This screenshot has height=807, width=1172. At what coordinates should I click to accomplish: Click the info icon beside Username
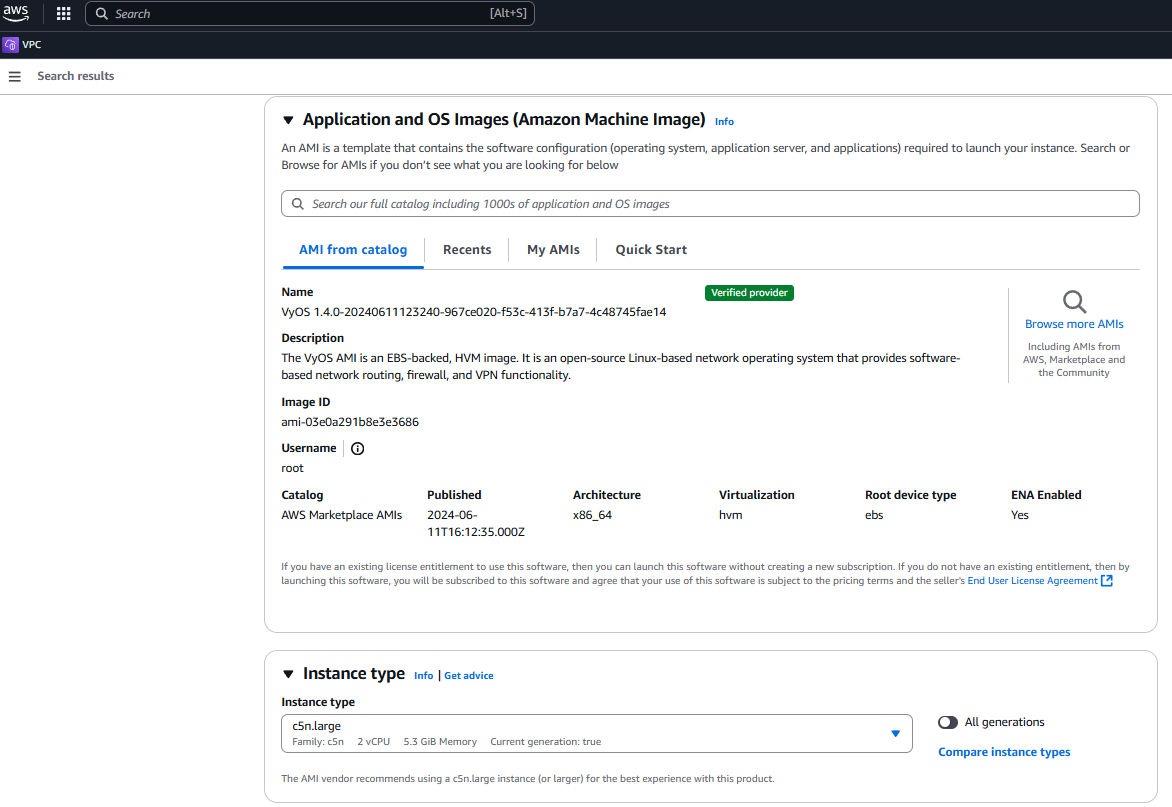click(x=357, y=448)
